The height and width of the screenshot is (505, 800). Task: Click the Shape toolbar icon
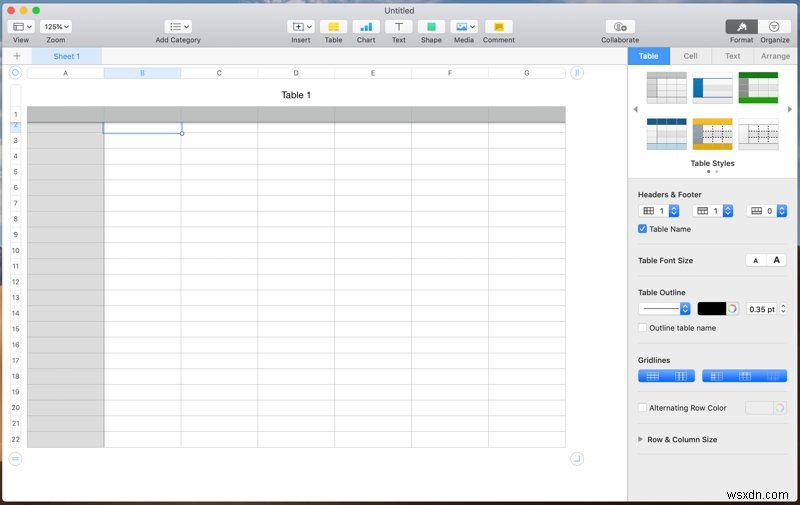[x=431, y=27]
